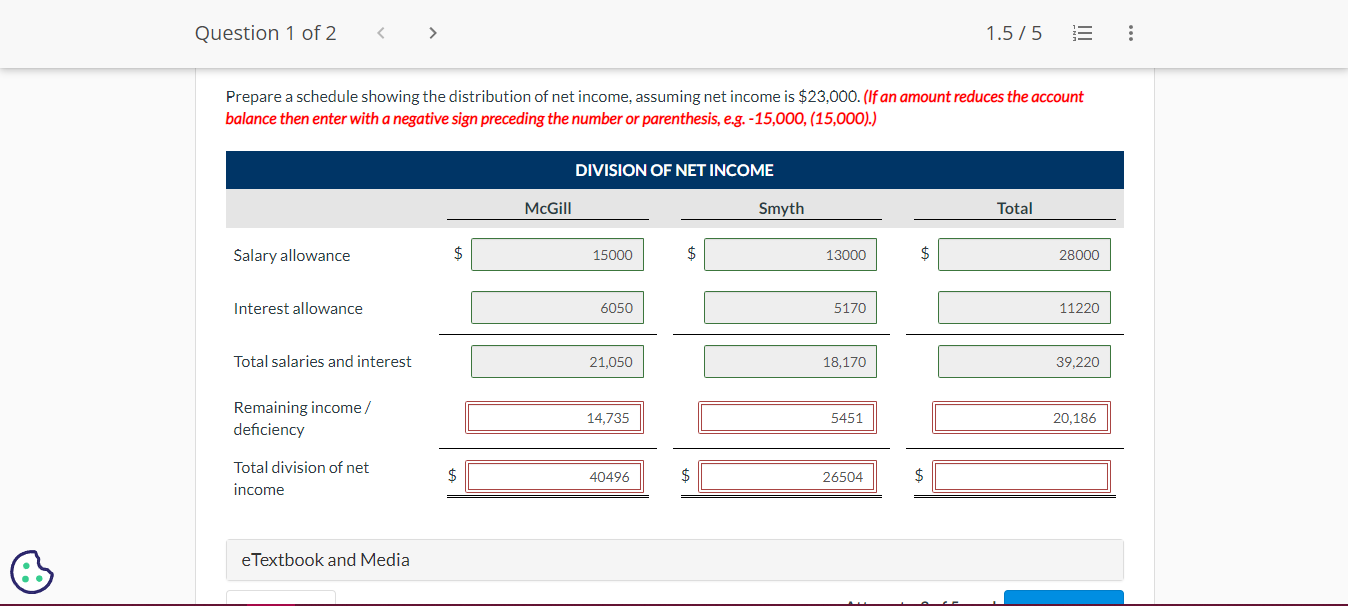Click the Salary allowance row label
Image resolution: width=1348 pixels, height=606 pixels.
pos(292,255)
